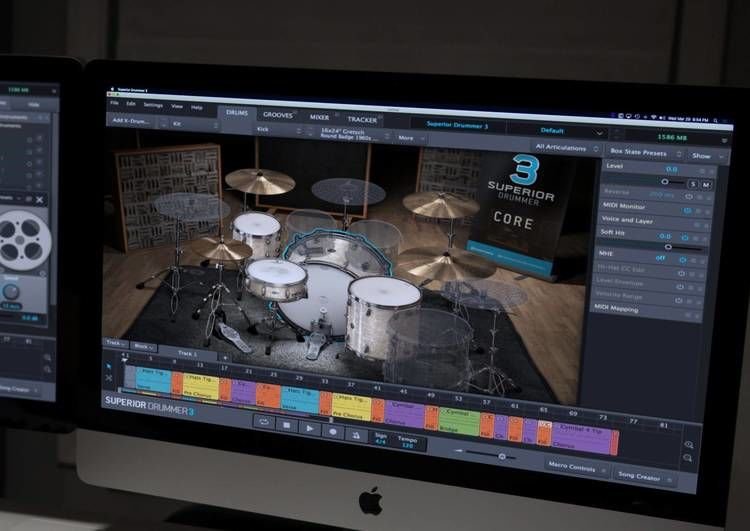Screen dimensions: 750x531
Task: Open the 16x24 Gretsch Round Badge drum dropdown
Action: [354, 134]
